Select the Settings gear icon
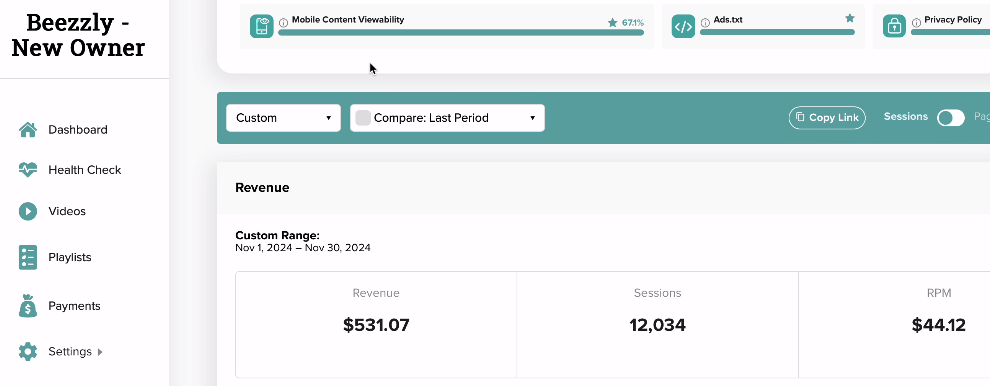The height and width of the screenshot is (386, 990). [28, 351]
